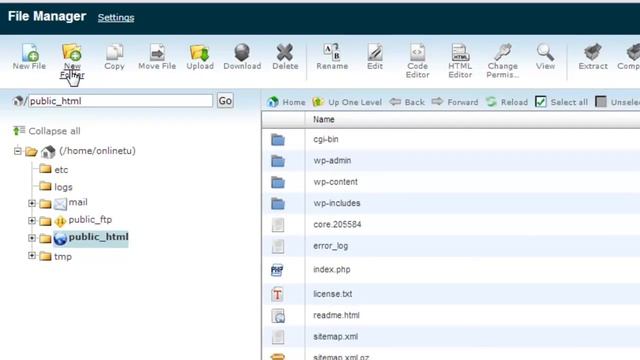
Task: Select the Move File tool
Action: 157,57
